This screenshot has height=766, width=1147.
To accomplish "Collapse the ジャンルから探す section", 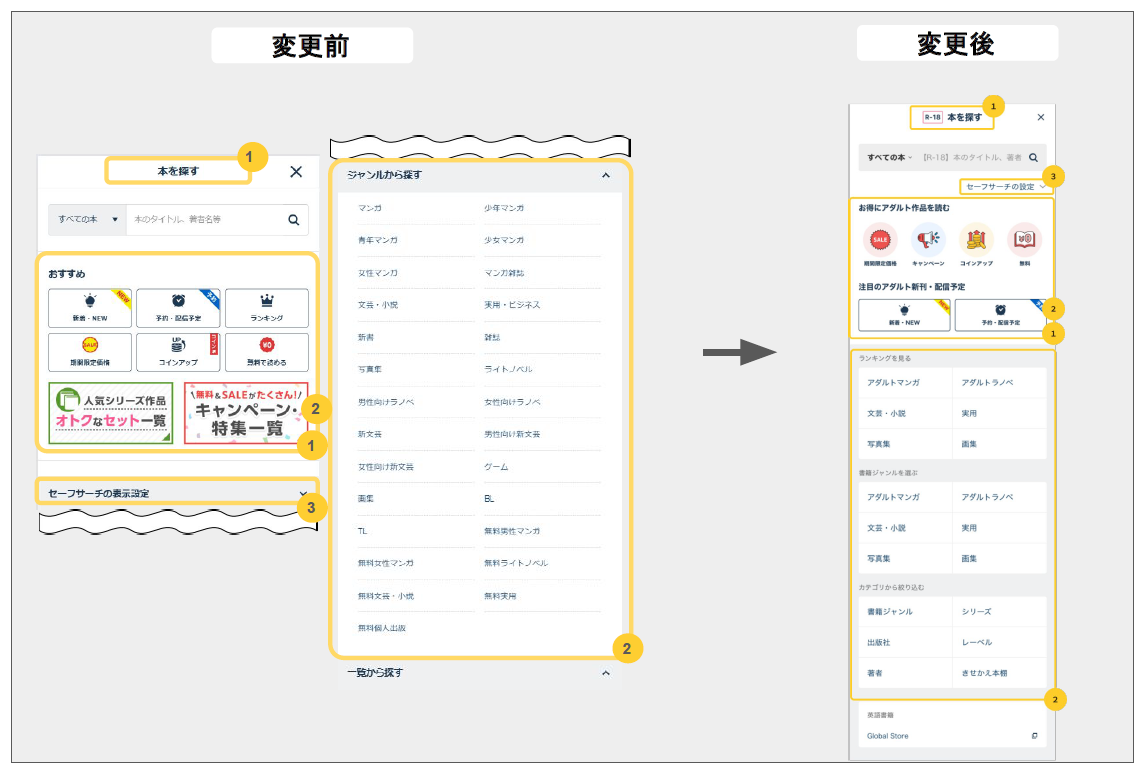I will (605, 175).
